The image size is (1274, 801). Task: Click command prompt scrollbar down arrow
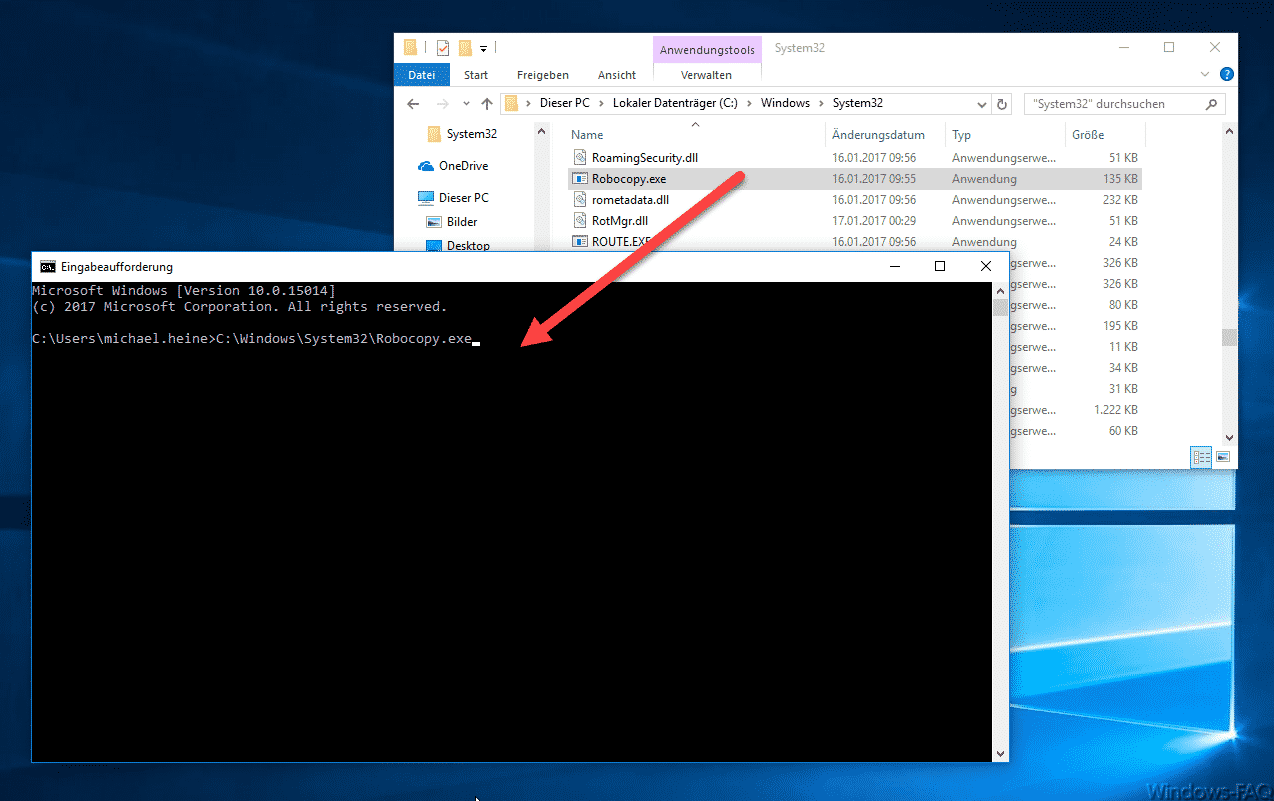click(x=1000, y=753)
